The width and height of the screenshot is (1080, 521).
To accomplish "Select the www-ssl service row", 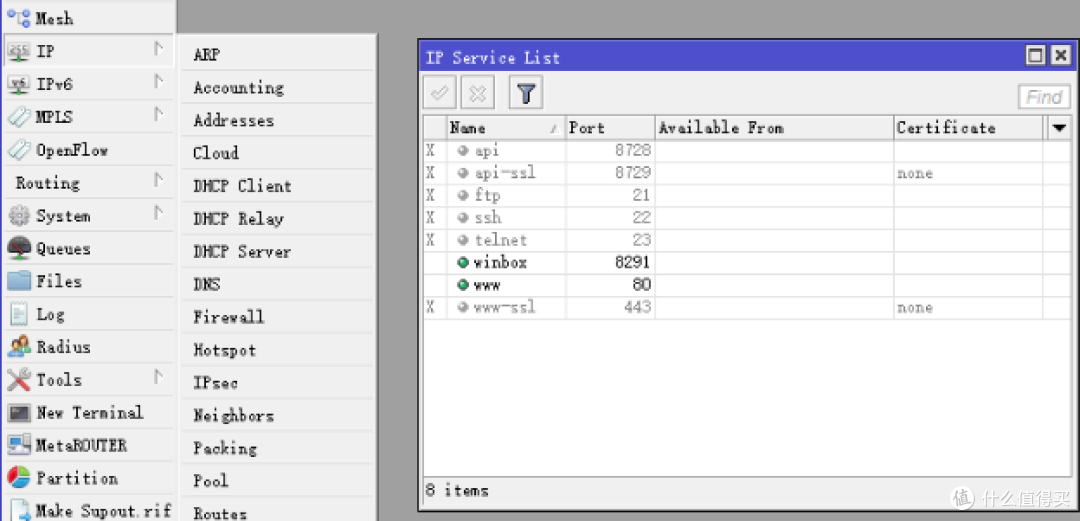I will (x=747, y=307).
